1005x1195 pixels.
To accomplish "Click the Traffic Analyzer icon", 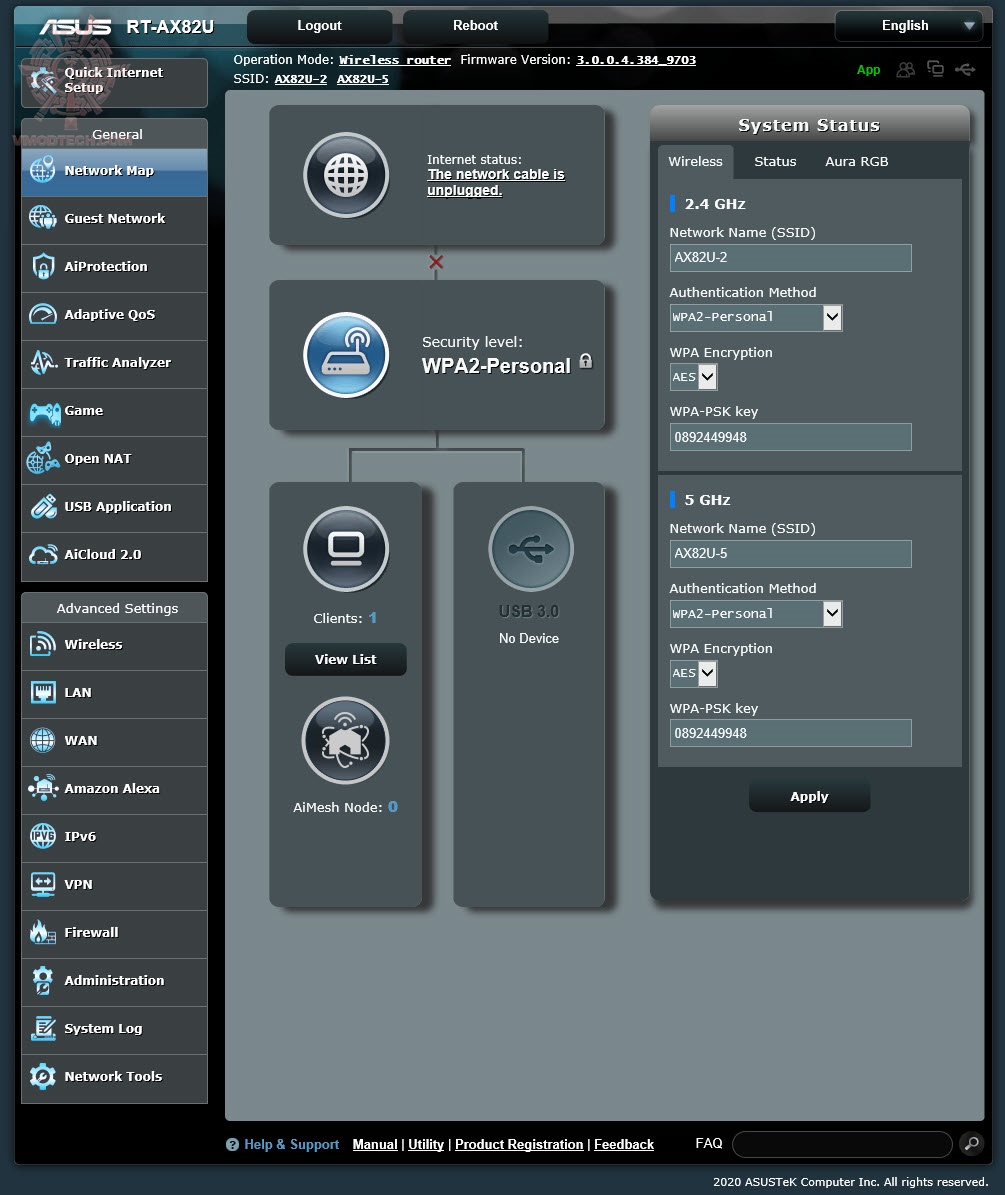I will [43, 362].
